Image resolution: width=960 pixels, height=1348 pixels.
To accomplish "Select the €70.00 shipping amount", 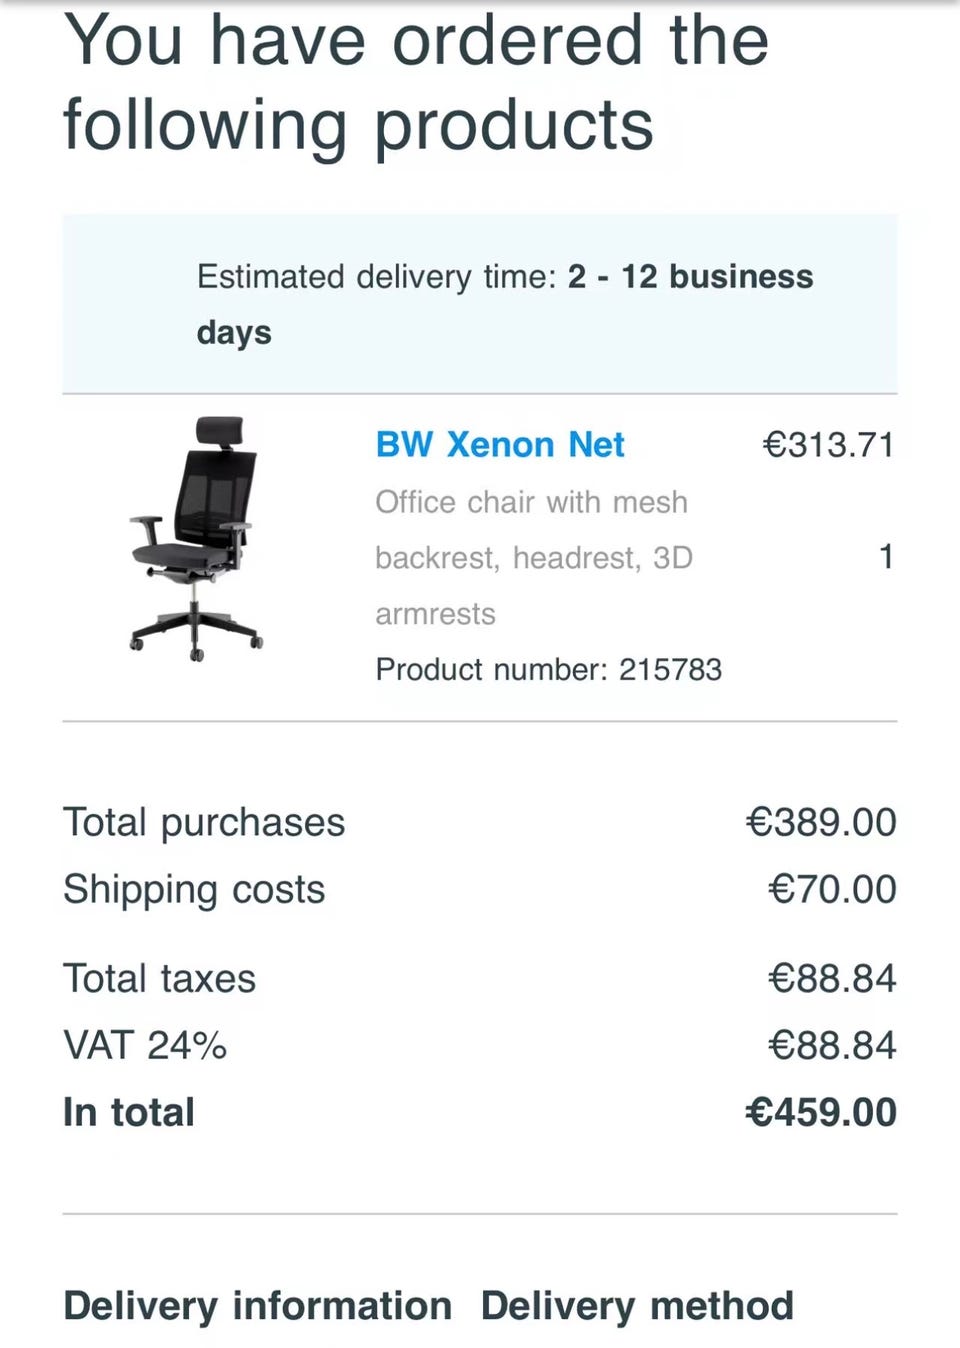I will click(x=832, y=889).
